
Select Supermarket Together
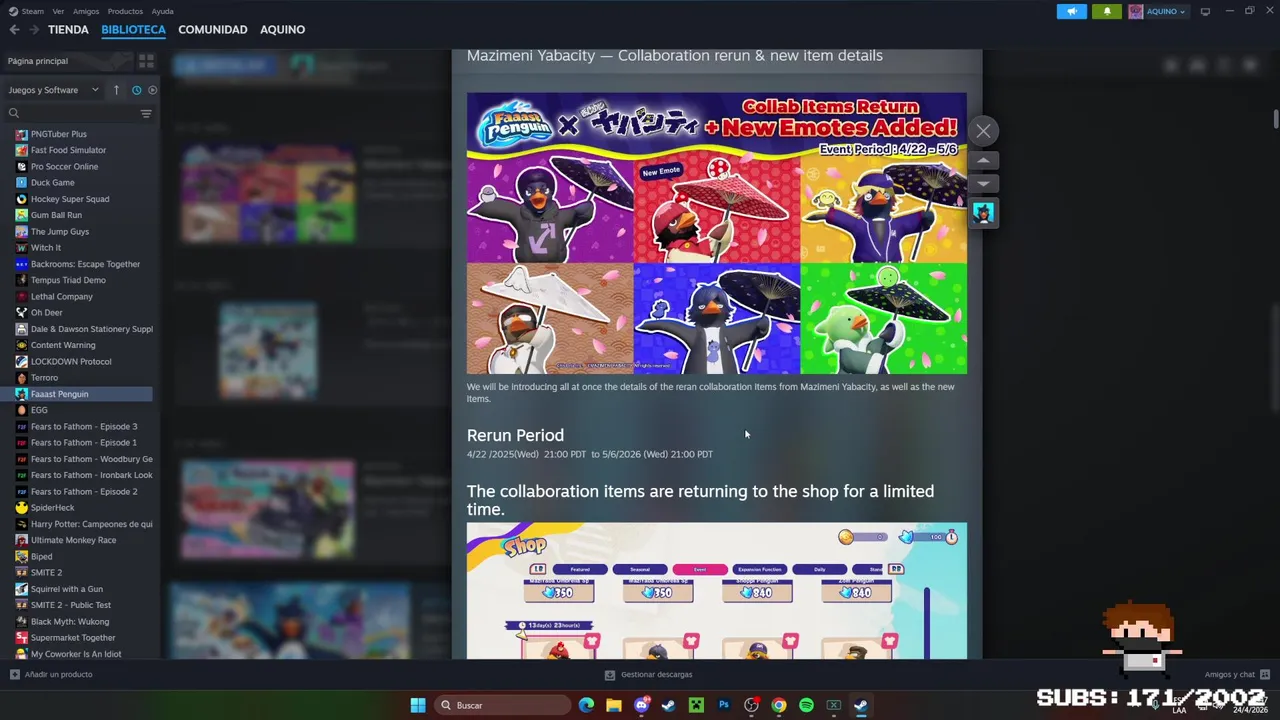(73, 638)
